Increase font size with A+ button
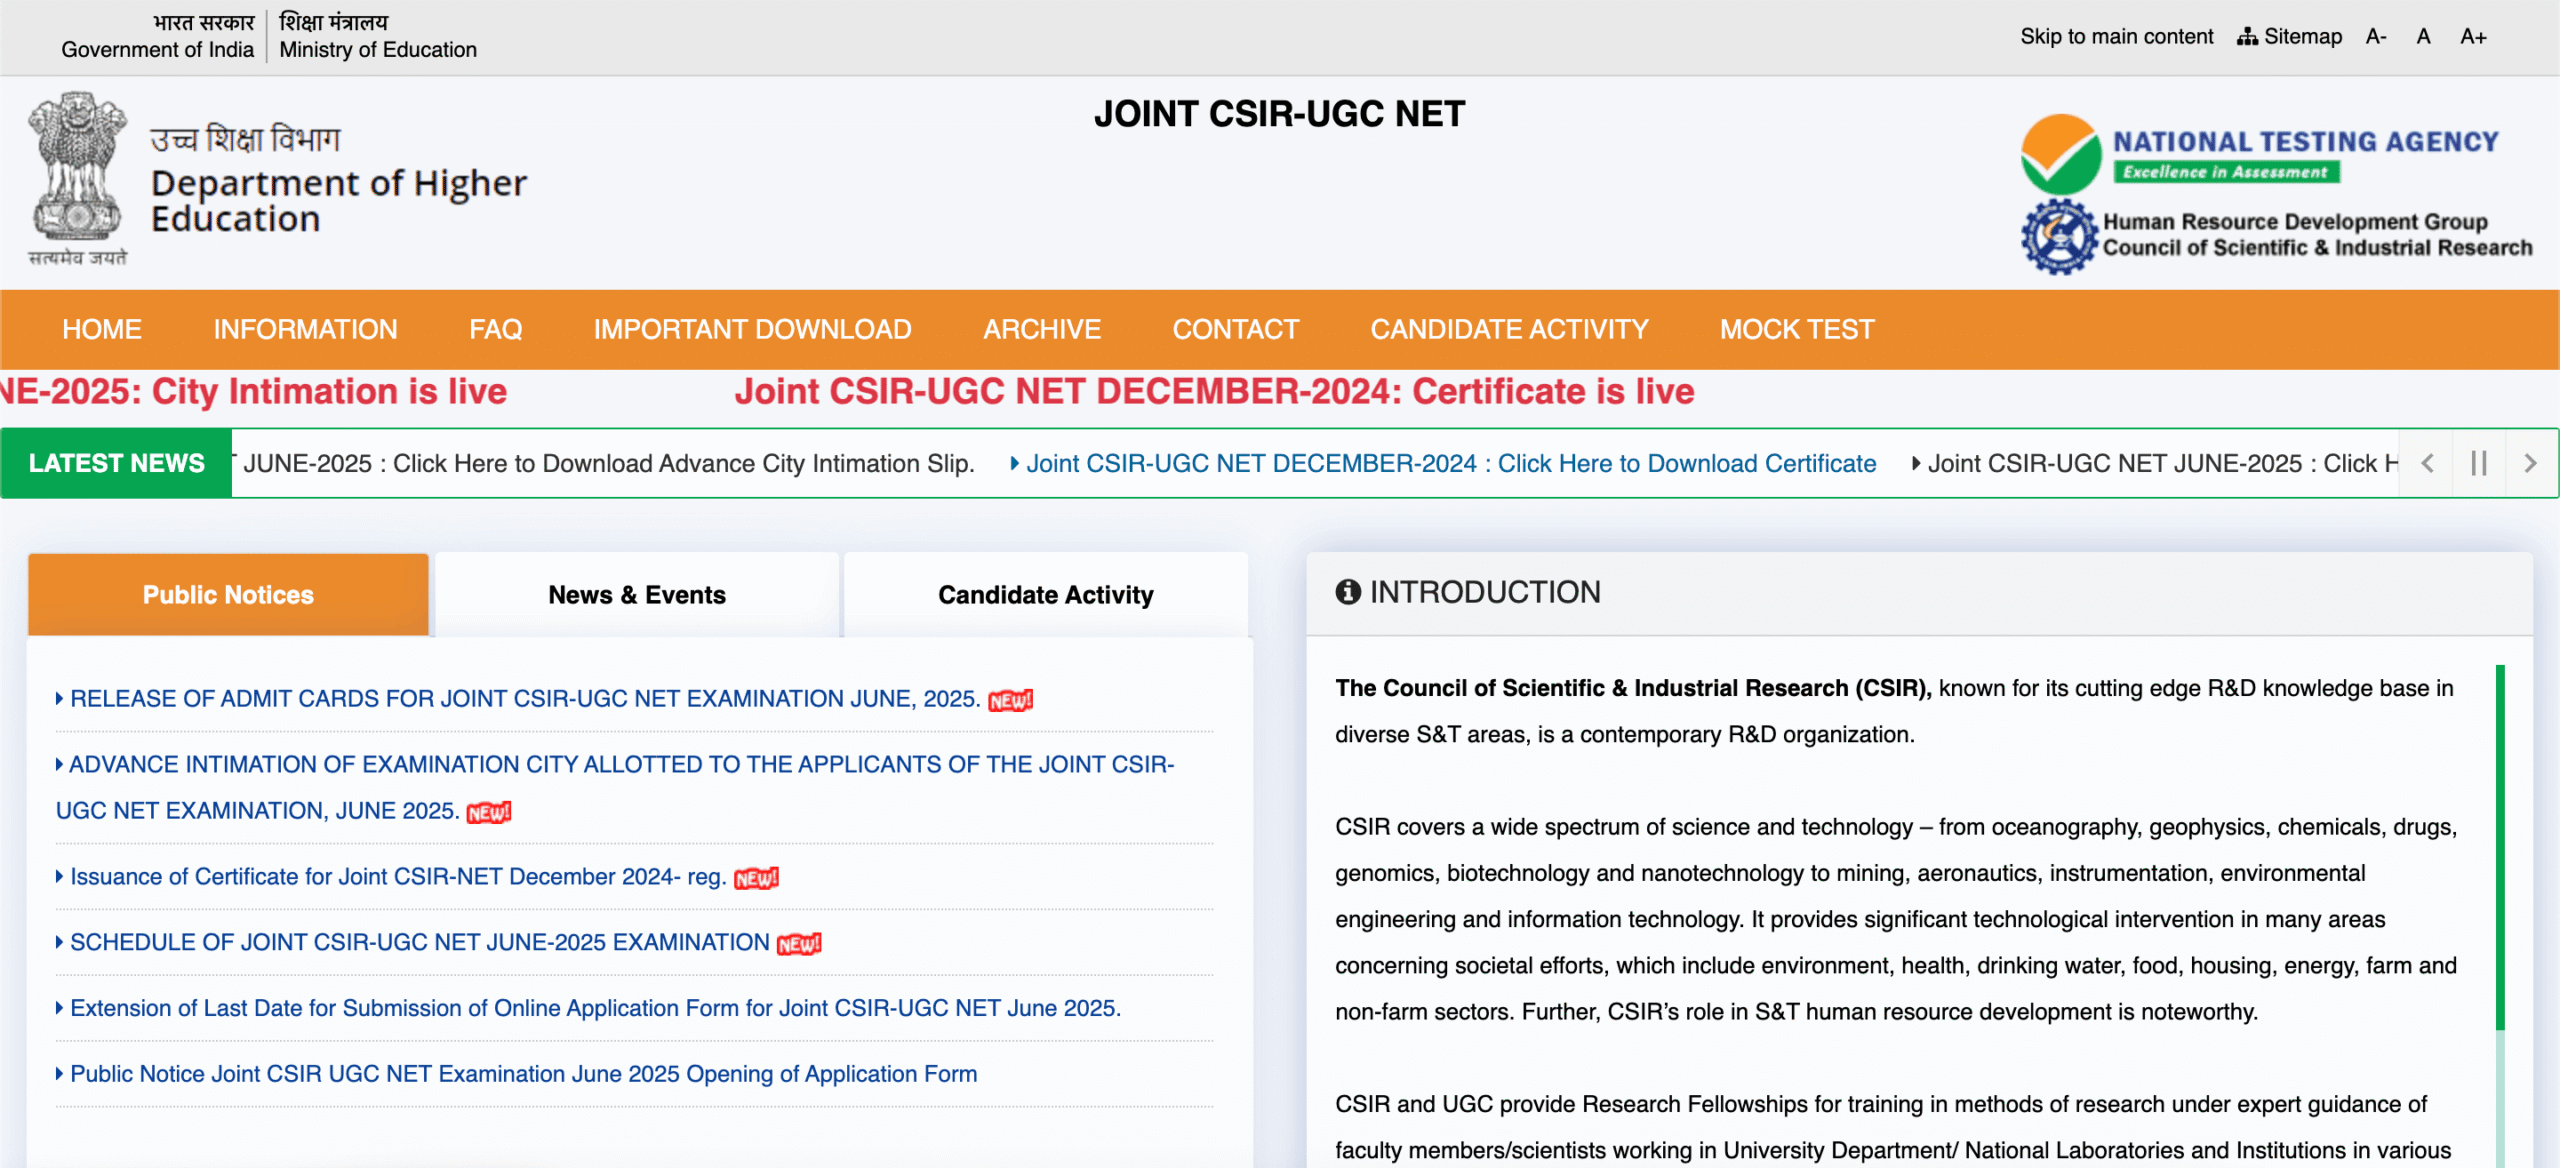The height and width of the screenshot is (1168, 2560). [2473, 37]
